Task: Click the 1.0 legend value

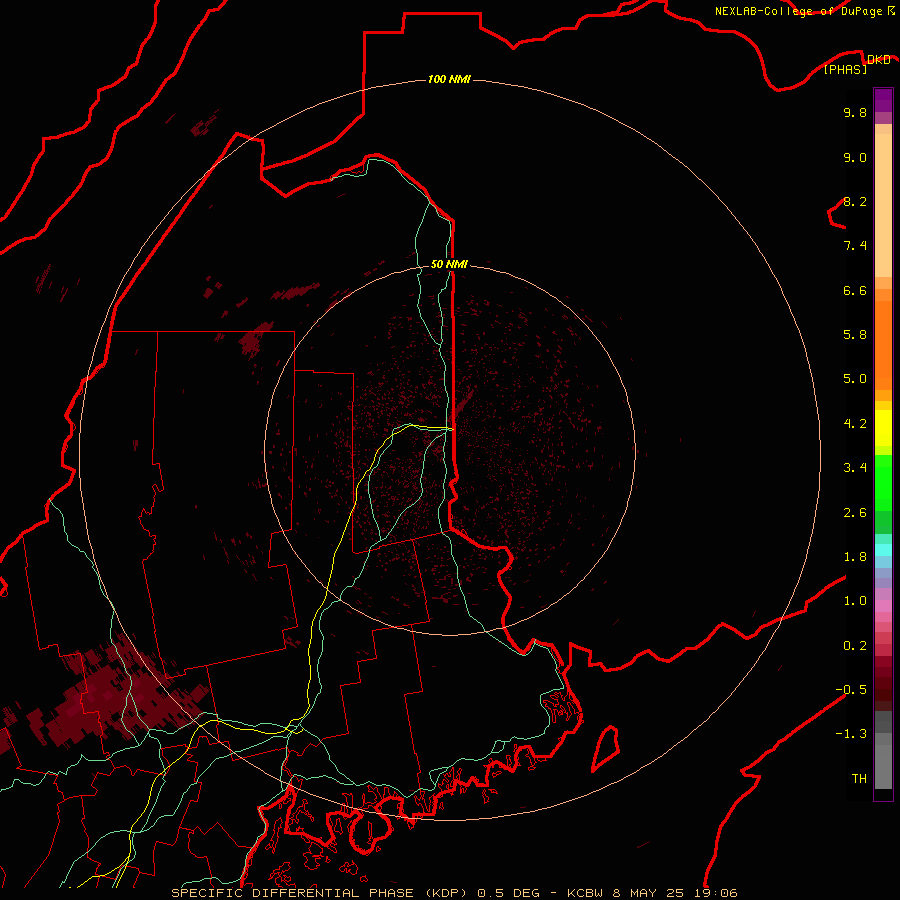Action: [x=855, y=601]
